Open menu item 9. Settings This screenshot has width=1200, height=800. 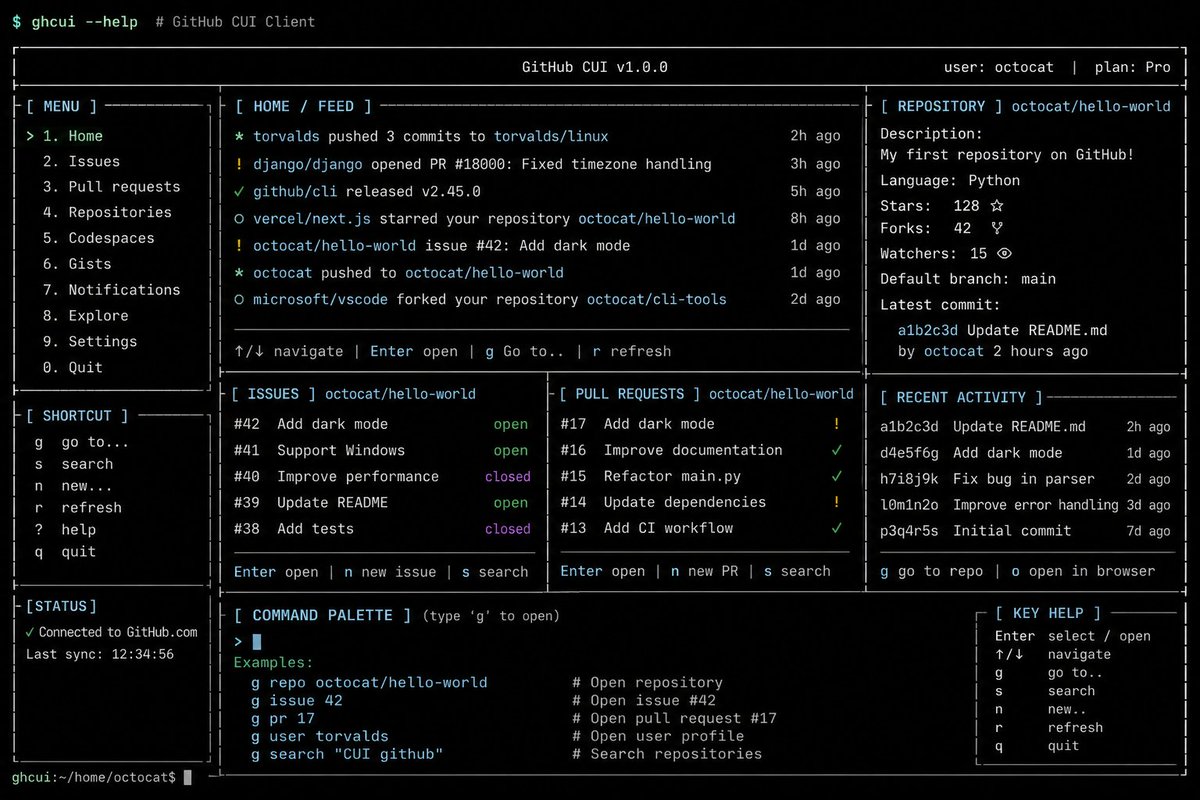tap(90, 341)
